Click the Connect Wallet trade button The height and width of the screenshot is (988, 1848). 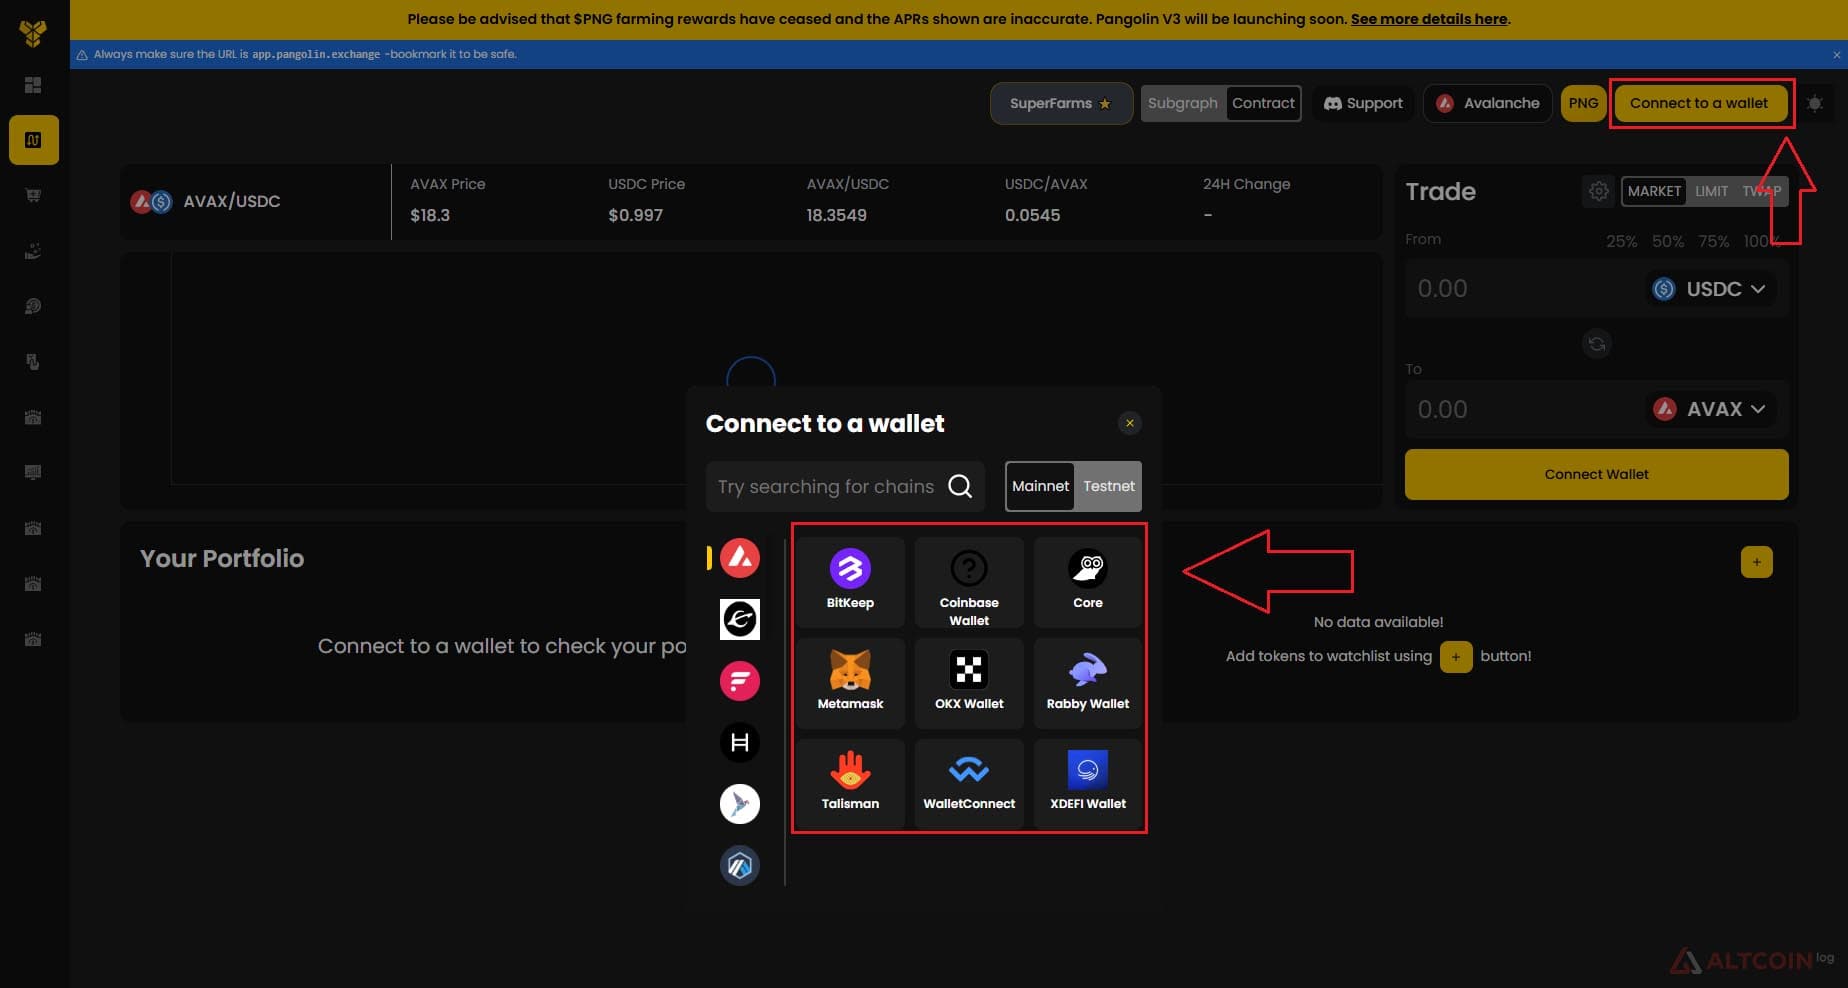coord(1596,474)
